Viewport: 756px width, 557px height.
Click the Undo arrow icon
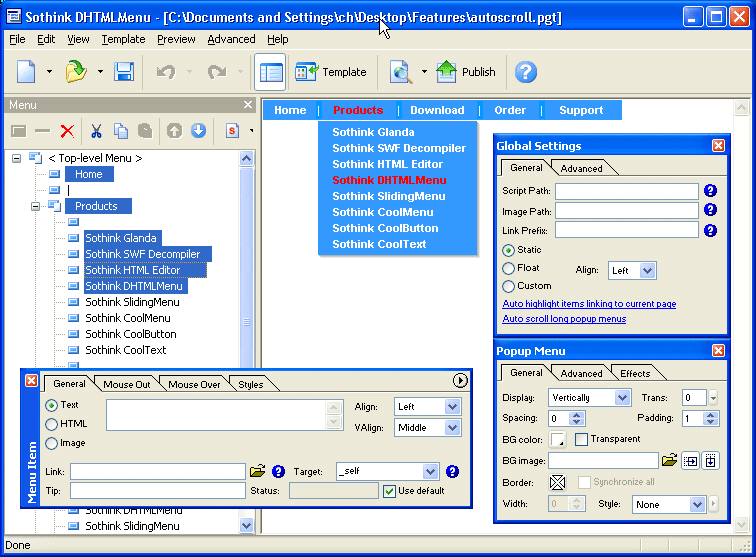tap(166, 72)
